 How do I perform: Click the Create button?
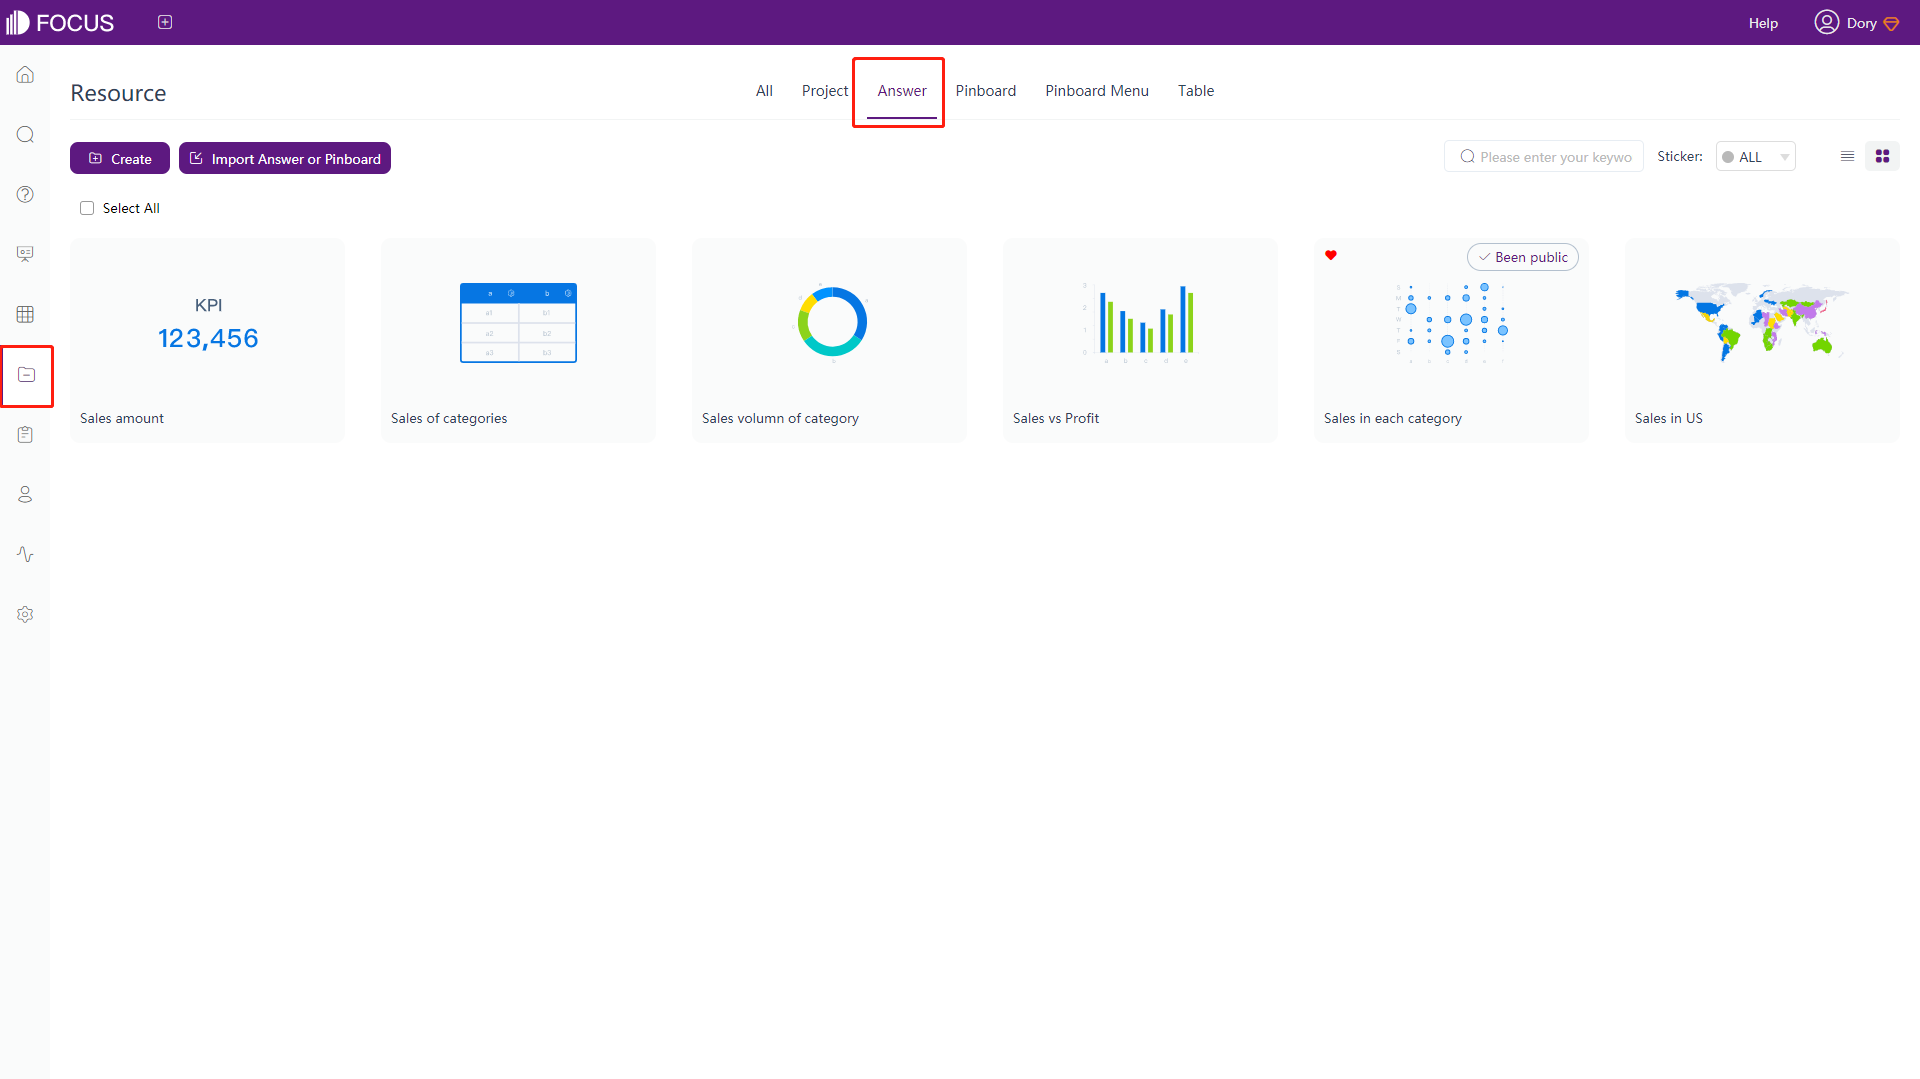pos(120,158)
